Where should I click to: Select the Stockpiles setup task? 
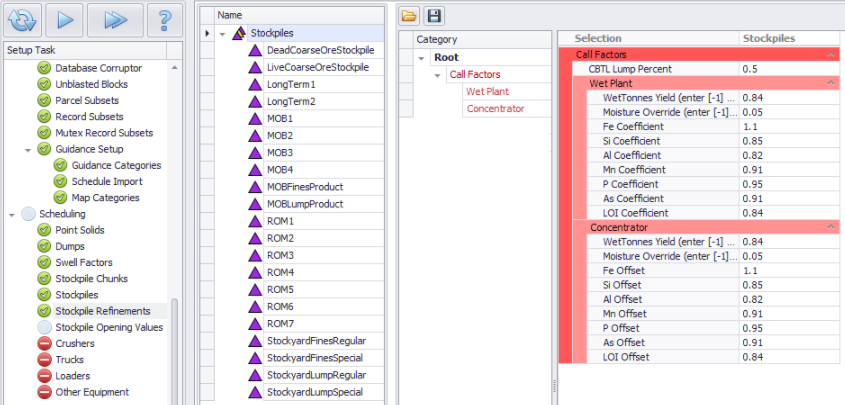(x=77, y=295)
